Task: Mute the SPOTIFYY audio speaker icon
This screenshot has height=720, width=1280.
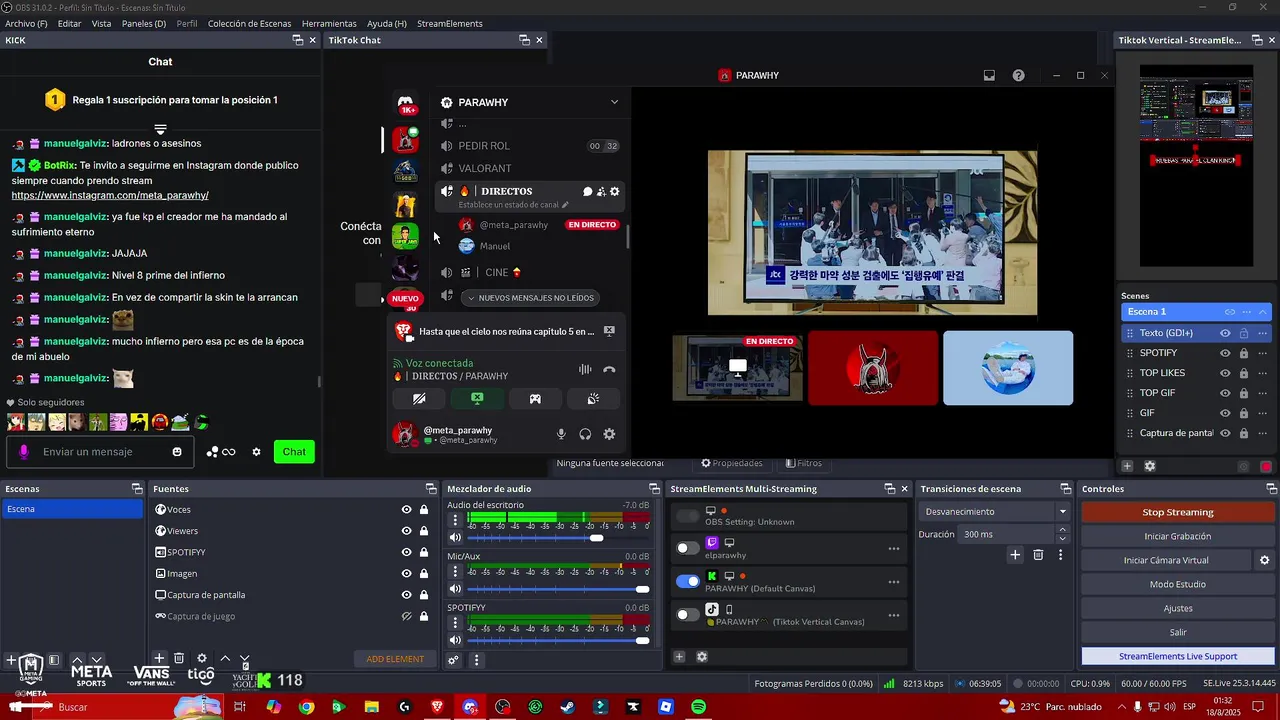Action: click(x=455, y=640)
